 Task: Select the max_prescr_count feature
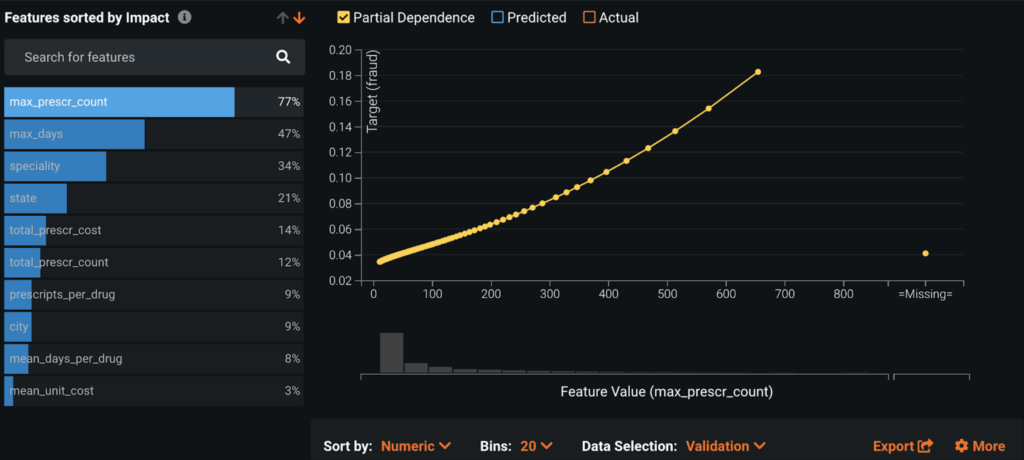click(154, 102)
